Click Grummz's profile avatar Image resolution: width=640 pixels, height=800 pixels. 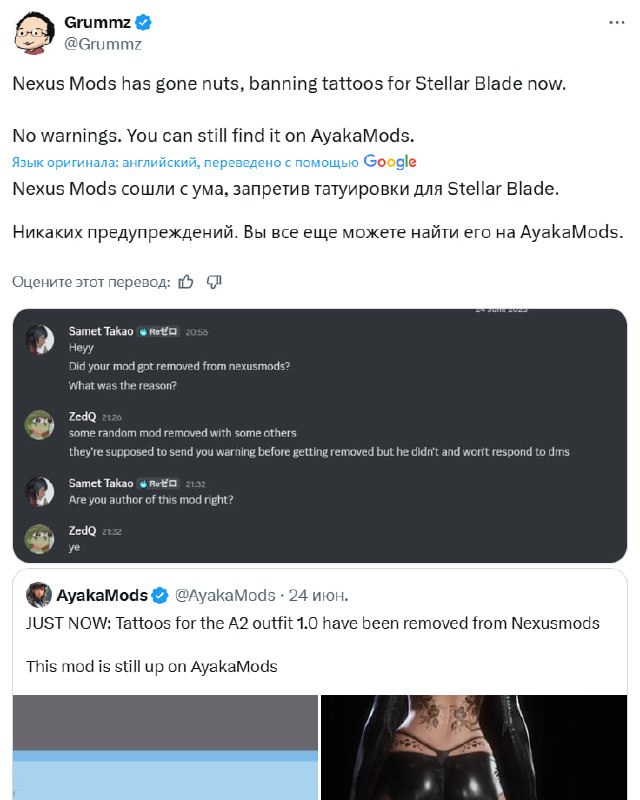(x=33, y=33)
